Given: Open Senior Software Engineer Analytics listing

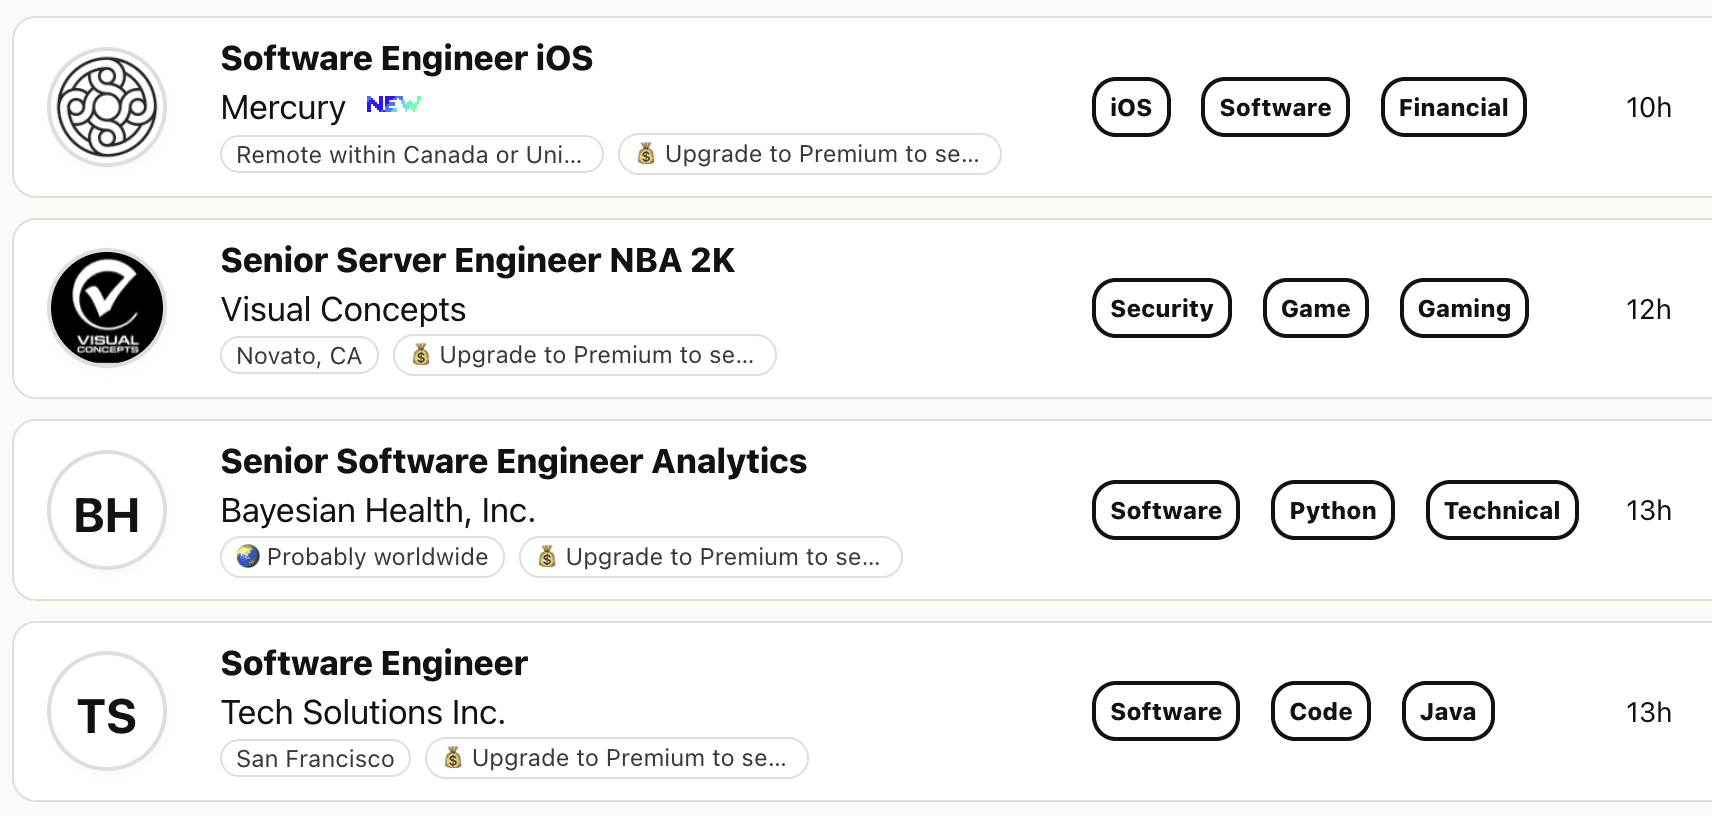Looking at the screenshot, I should coord(513,462).
